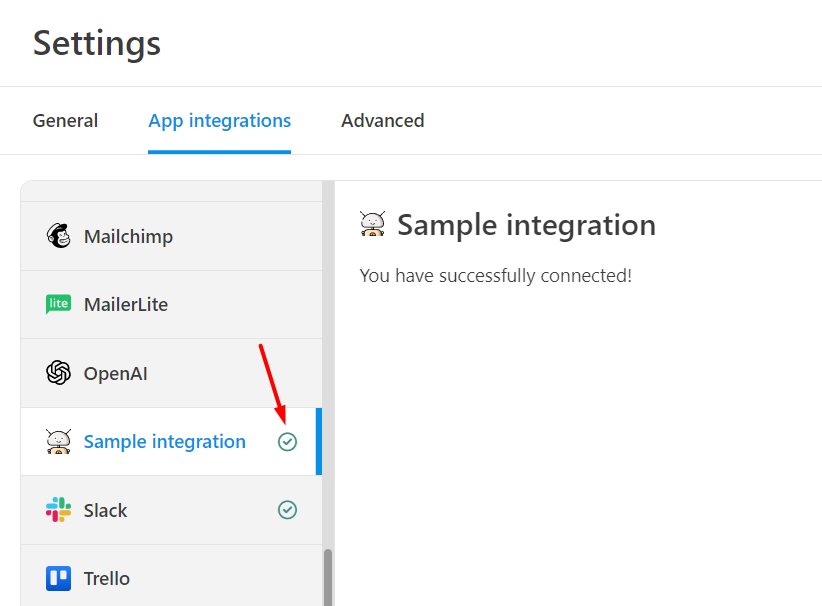The width and height of the screenshot is (822, 606).
Task: Click the integrations list scrollbar thumb
Action: 327,576
